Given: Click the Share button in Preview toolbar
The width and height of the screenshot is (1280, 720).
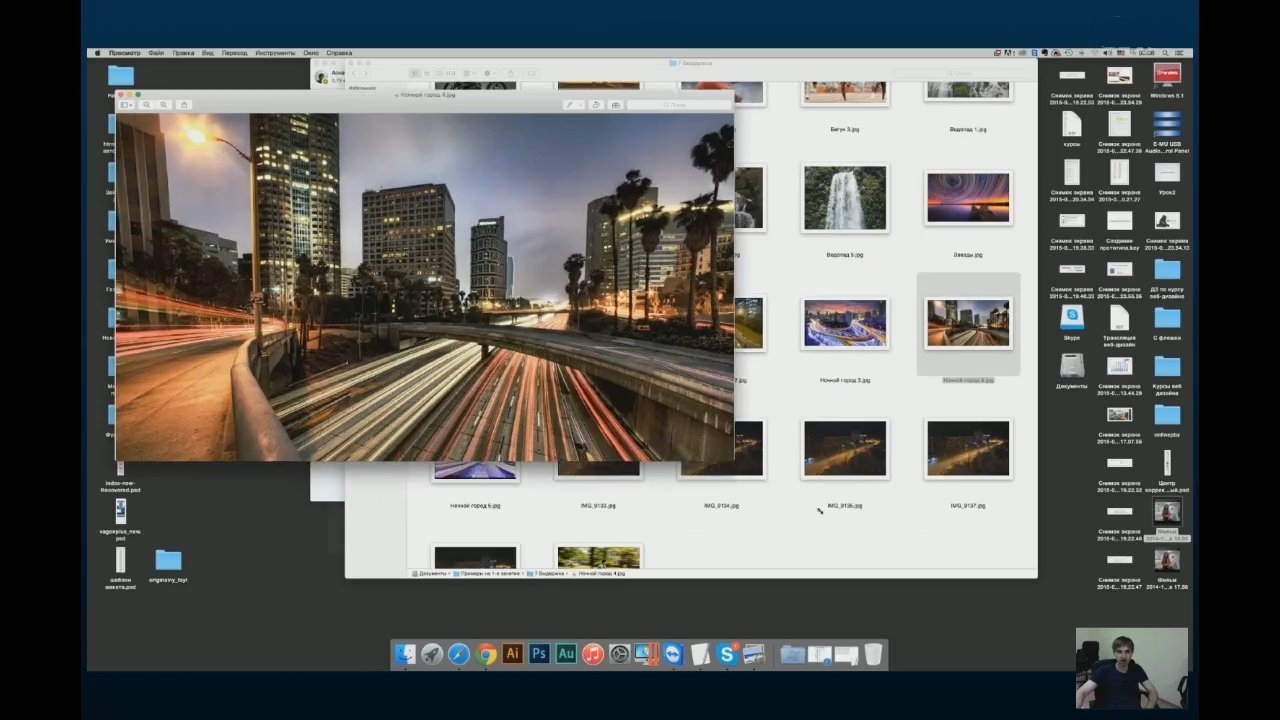Looking at the screenshot, I should click(184, 104).
